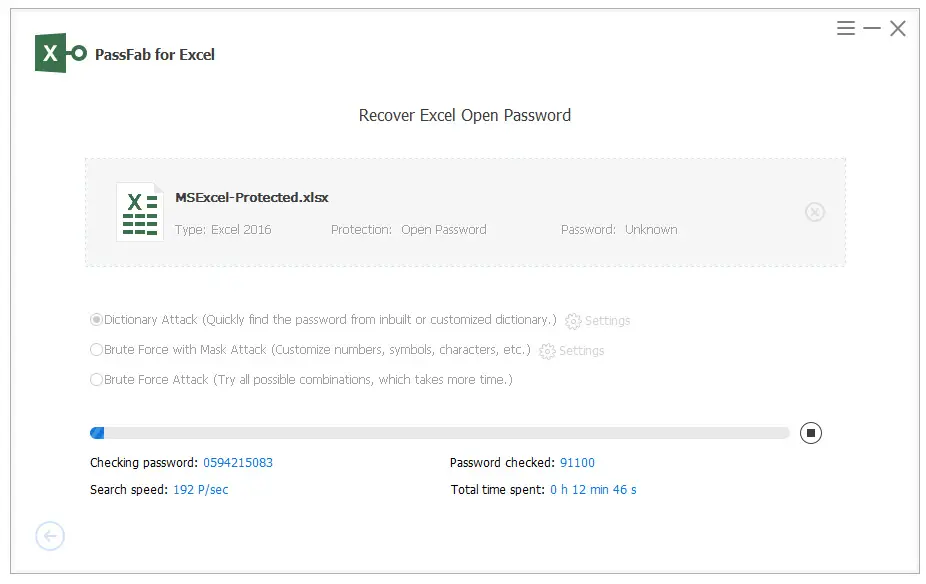
Task: Open the hamburger menu icon
Action: [846, 28]
